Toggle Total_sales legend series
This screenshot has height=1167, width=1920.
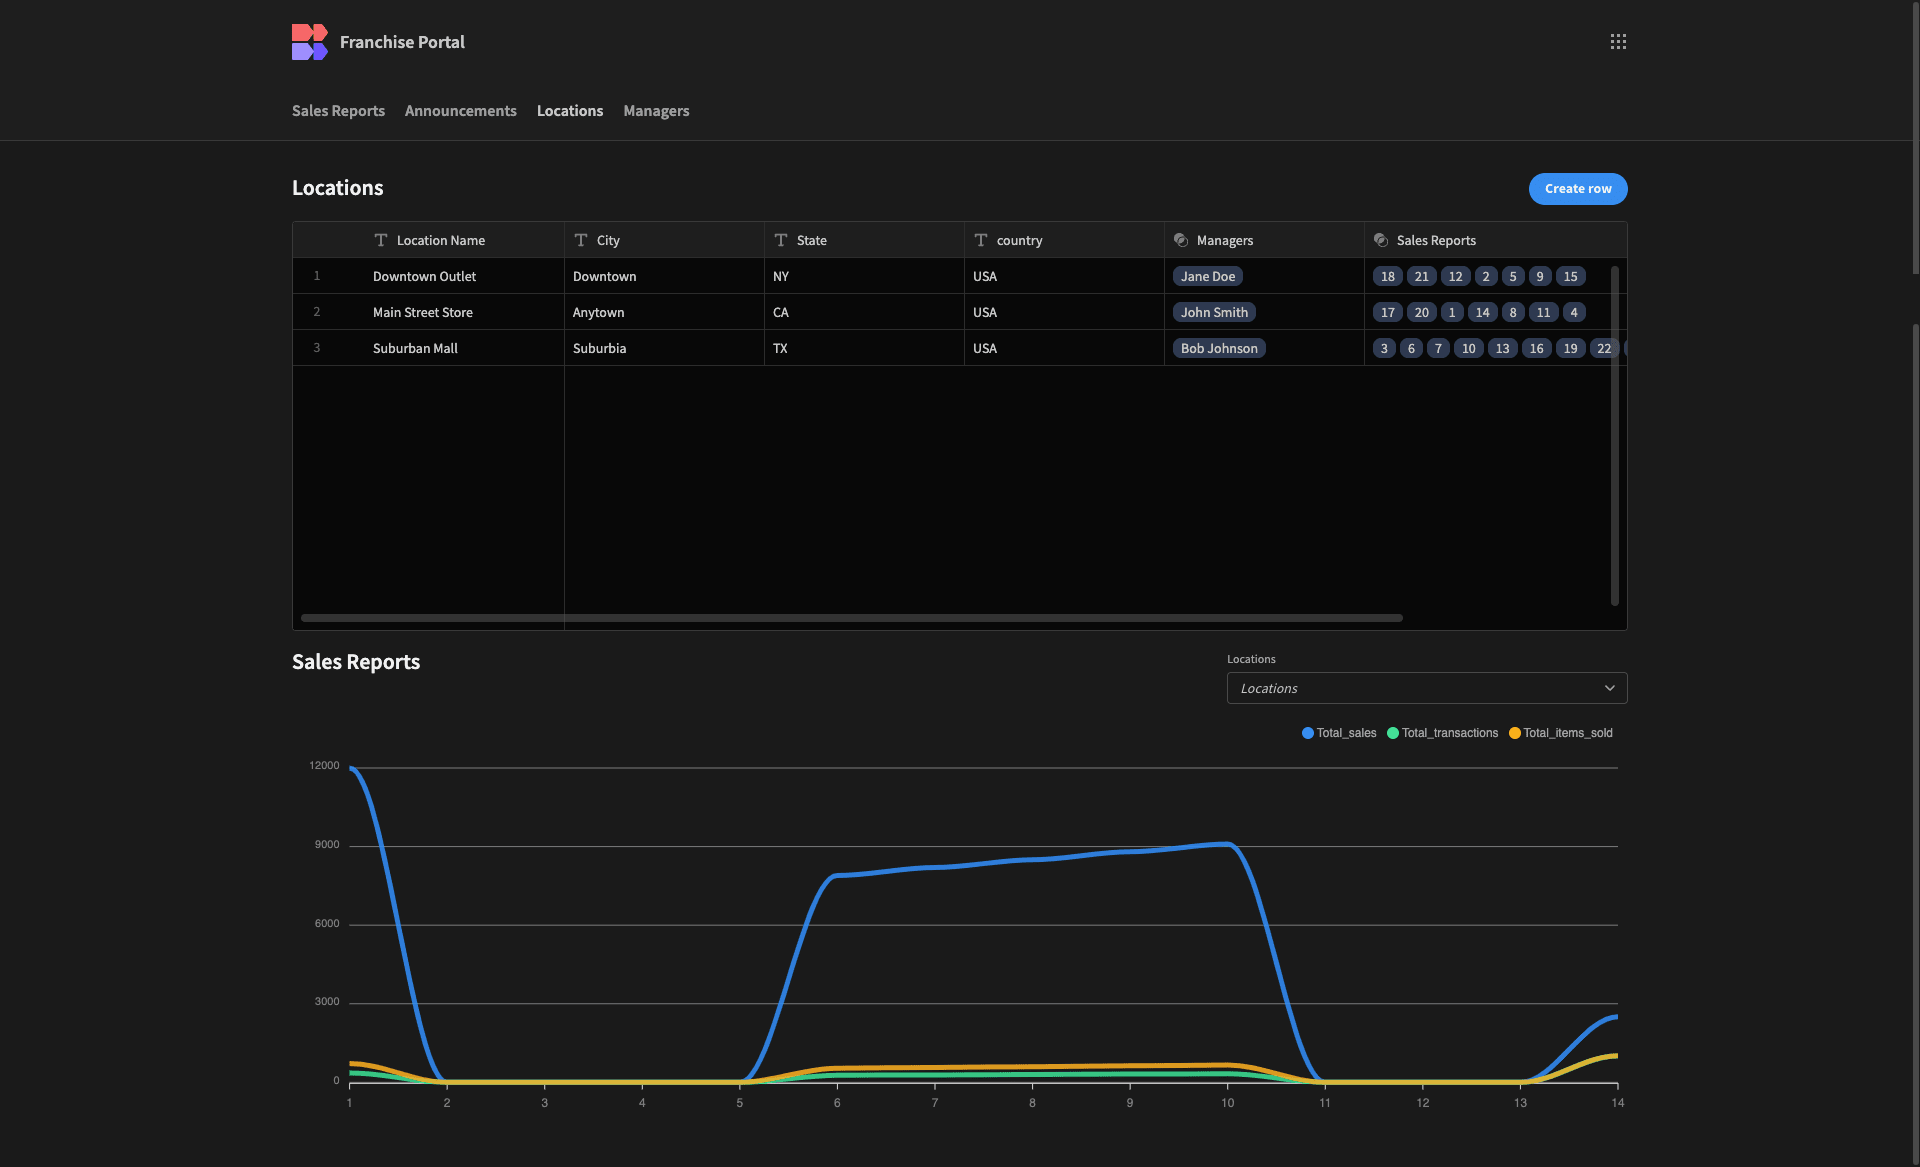point(1339,733)
